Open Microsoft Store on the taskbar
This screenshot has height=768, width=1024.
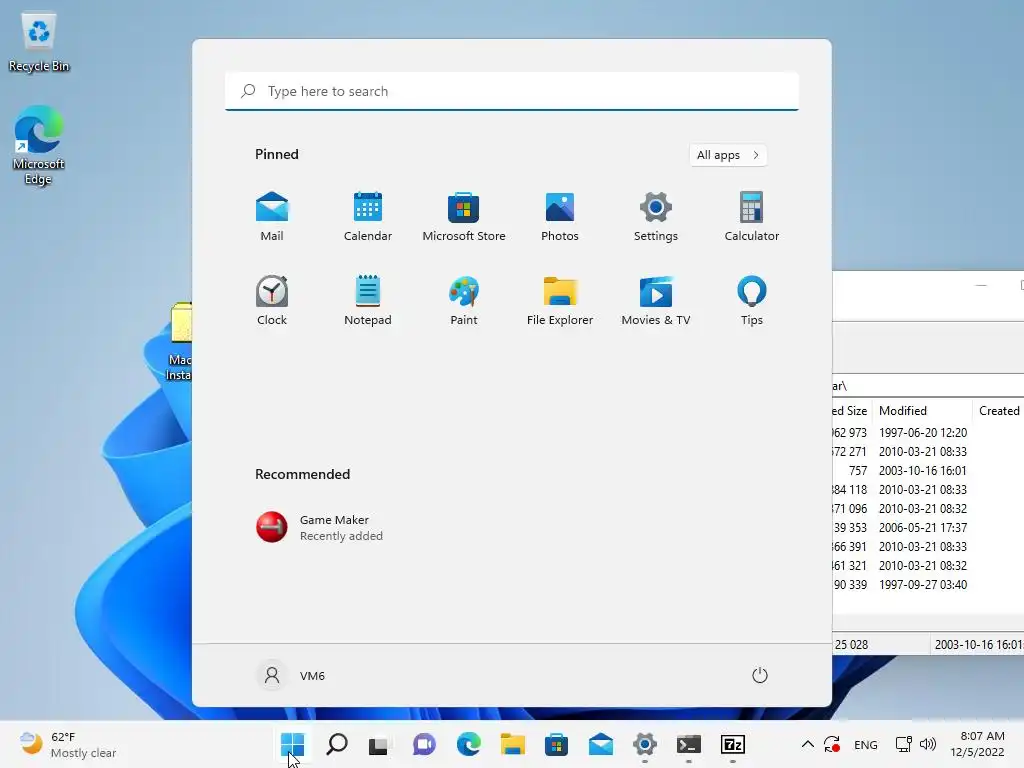[556, 744]
